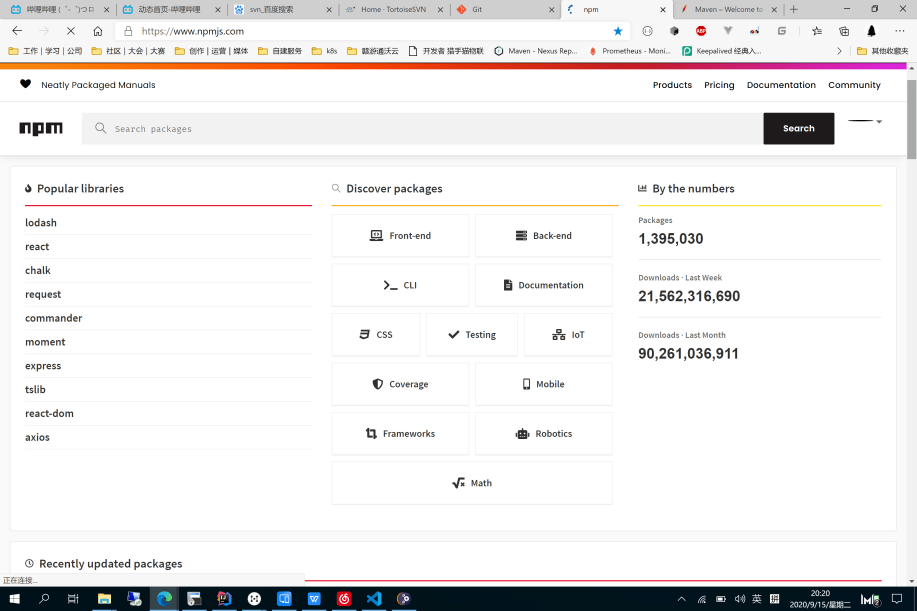Browse Math packages
917x611 pixels.
(471, 483)
